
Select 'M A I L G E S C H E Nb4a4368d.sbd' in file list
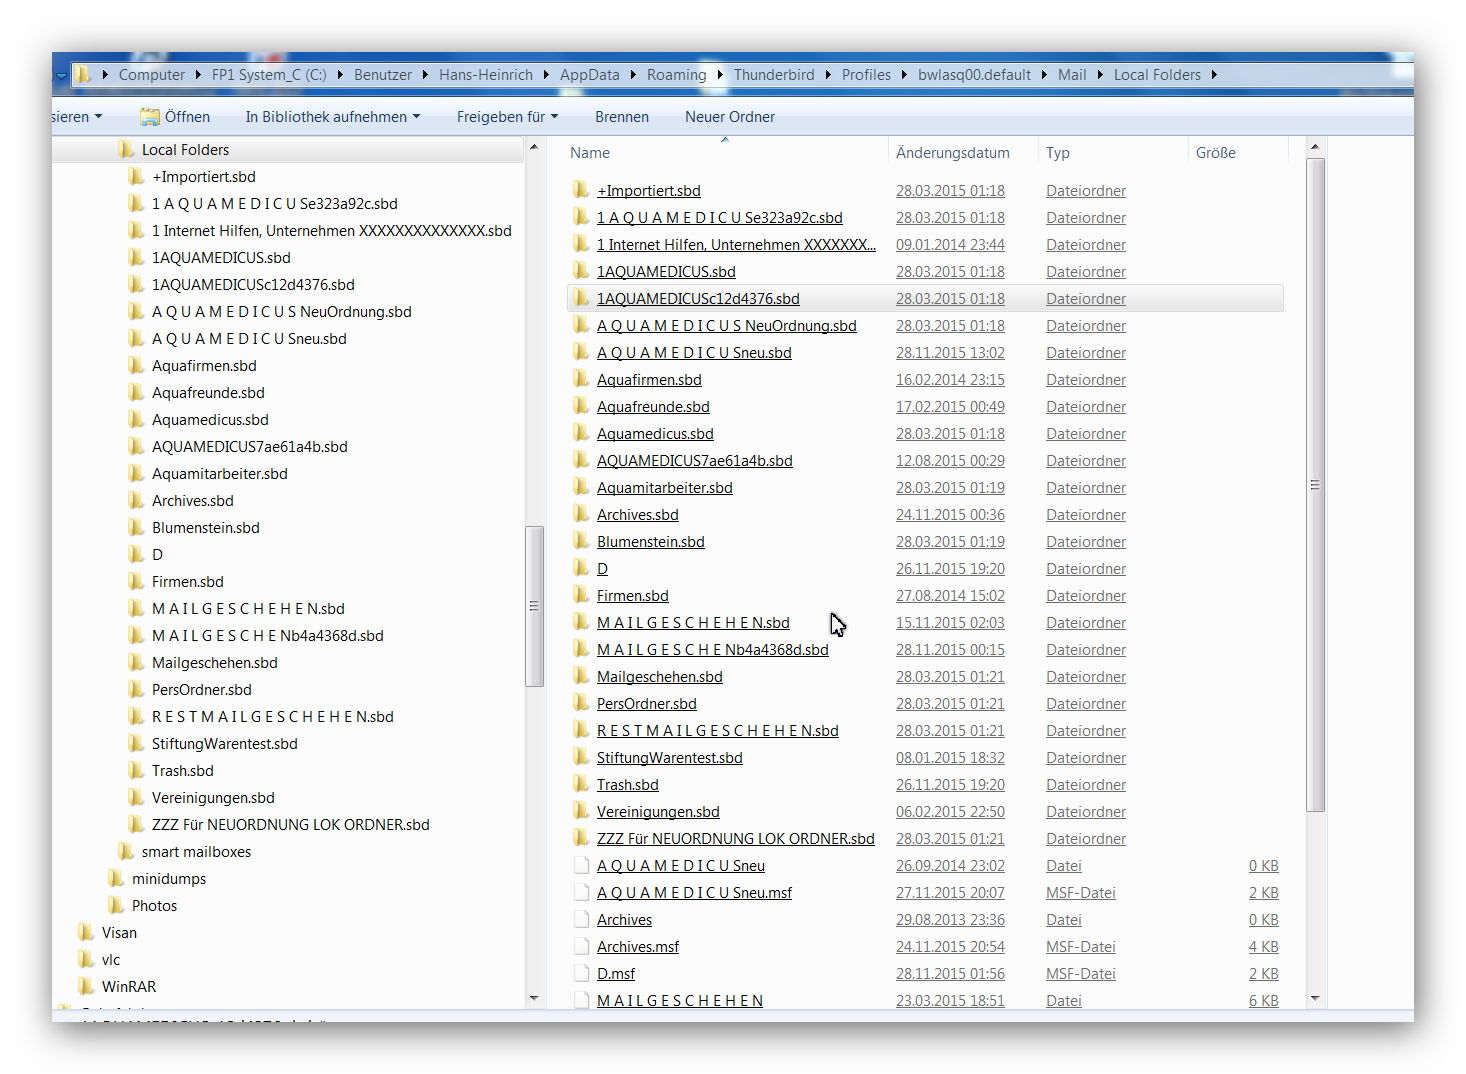click(x=713, y=649)
